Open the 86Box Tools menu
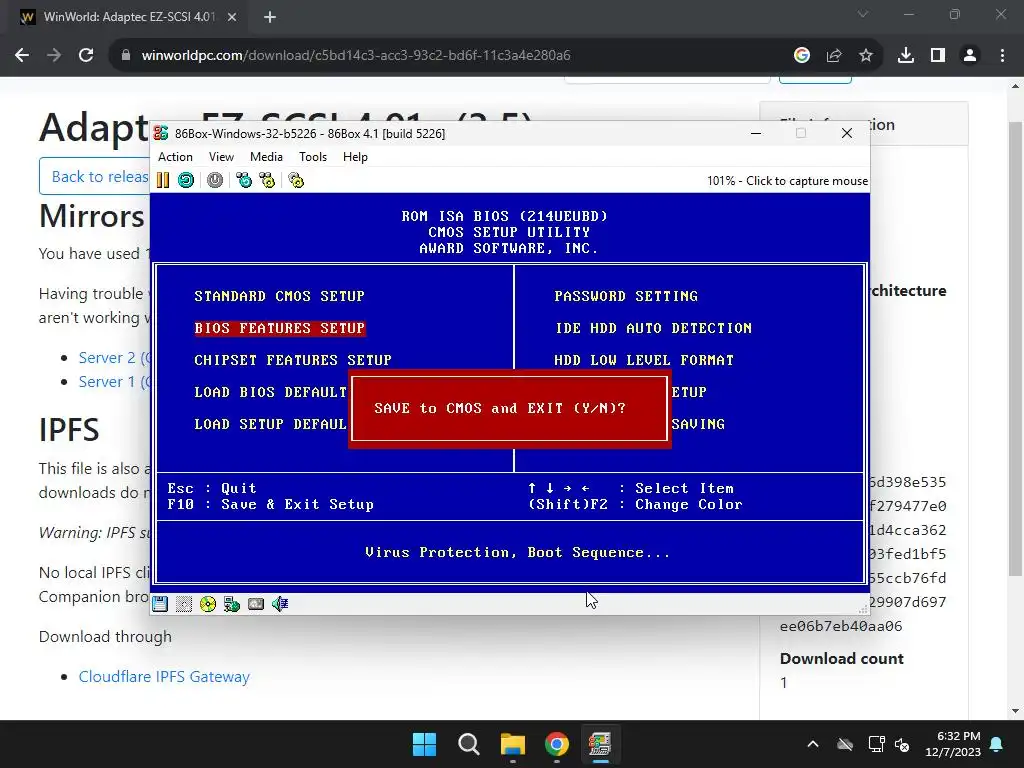Viewport: 1024px width, 768px height. [313, 157]
